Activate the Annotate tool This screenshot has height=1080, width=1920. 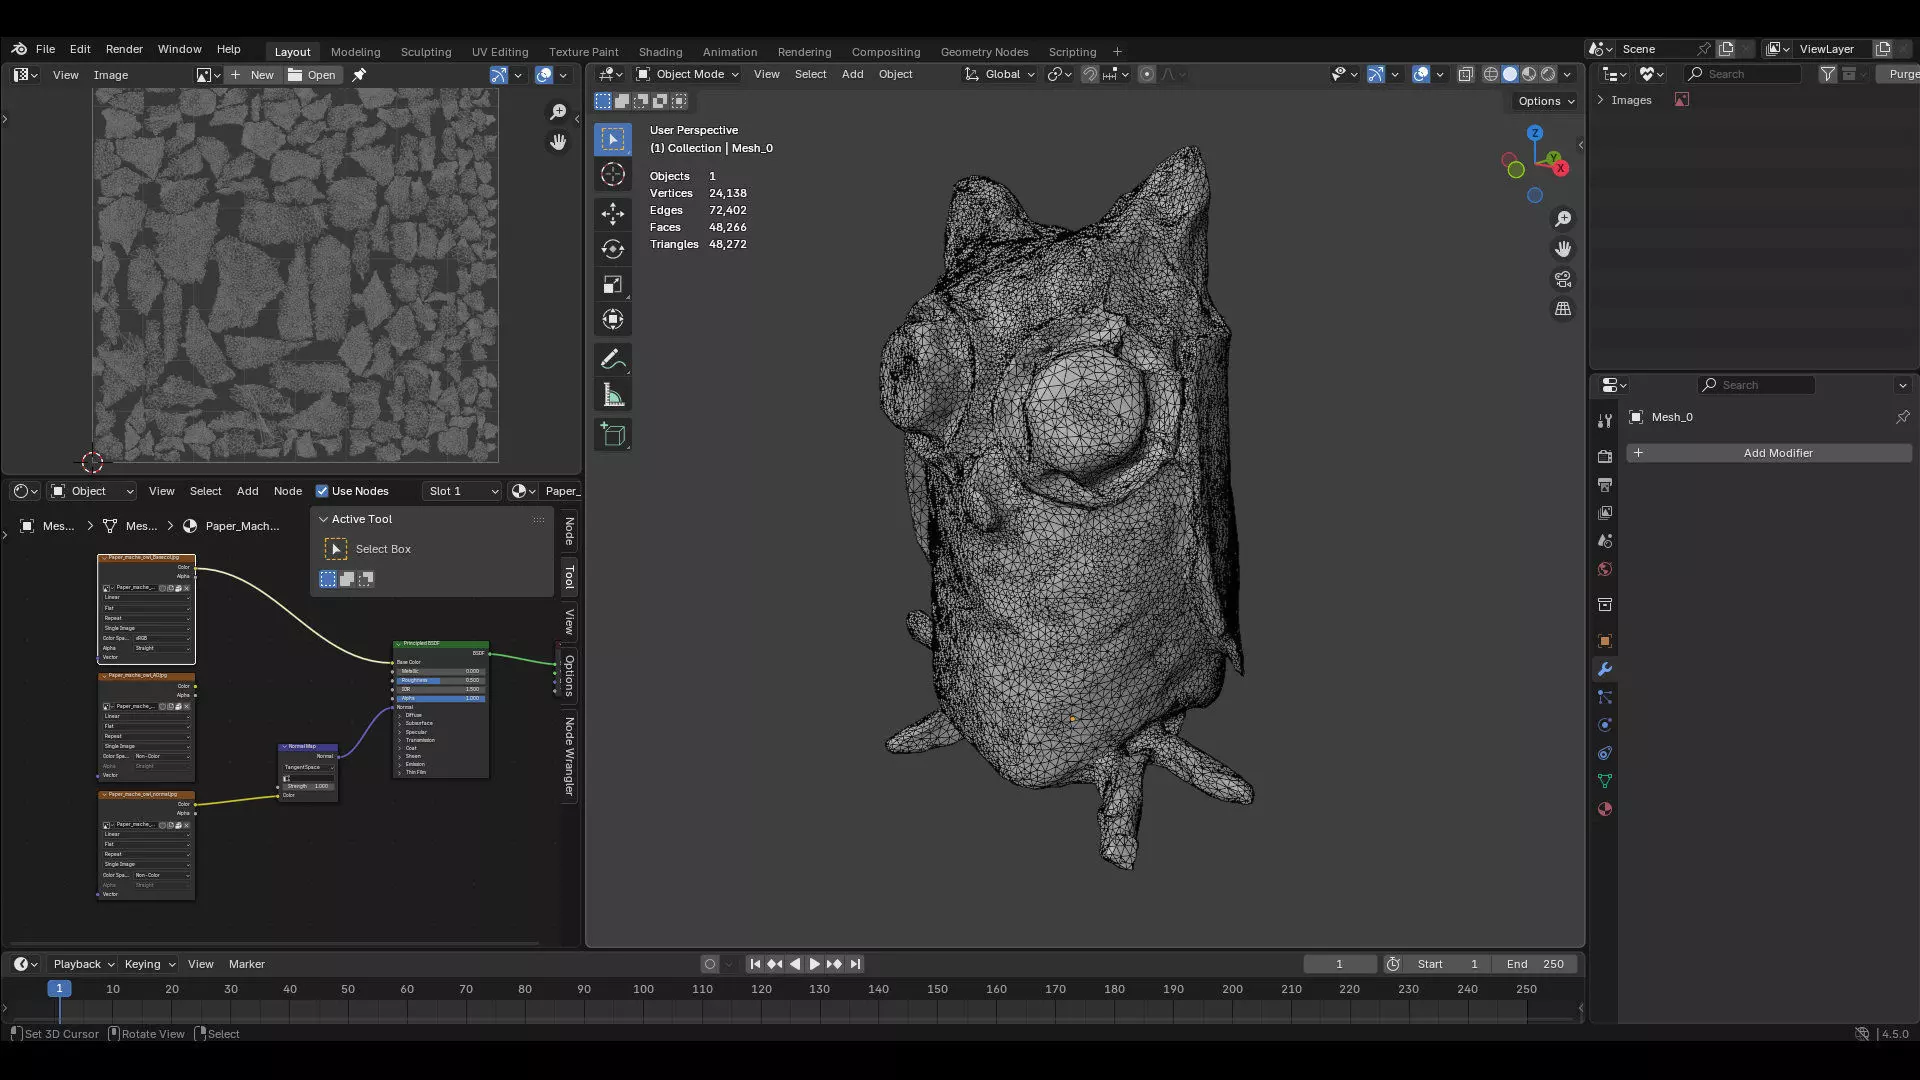pos(613,360)
